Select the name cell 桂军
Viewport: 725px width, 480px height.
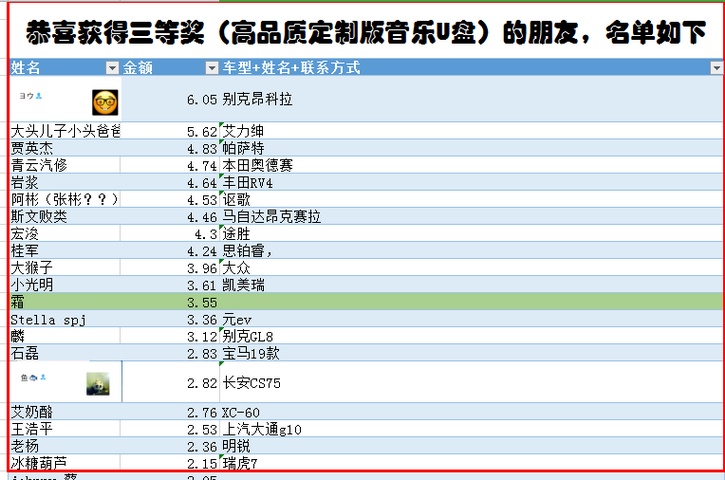click(x=65, y=251)
